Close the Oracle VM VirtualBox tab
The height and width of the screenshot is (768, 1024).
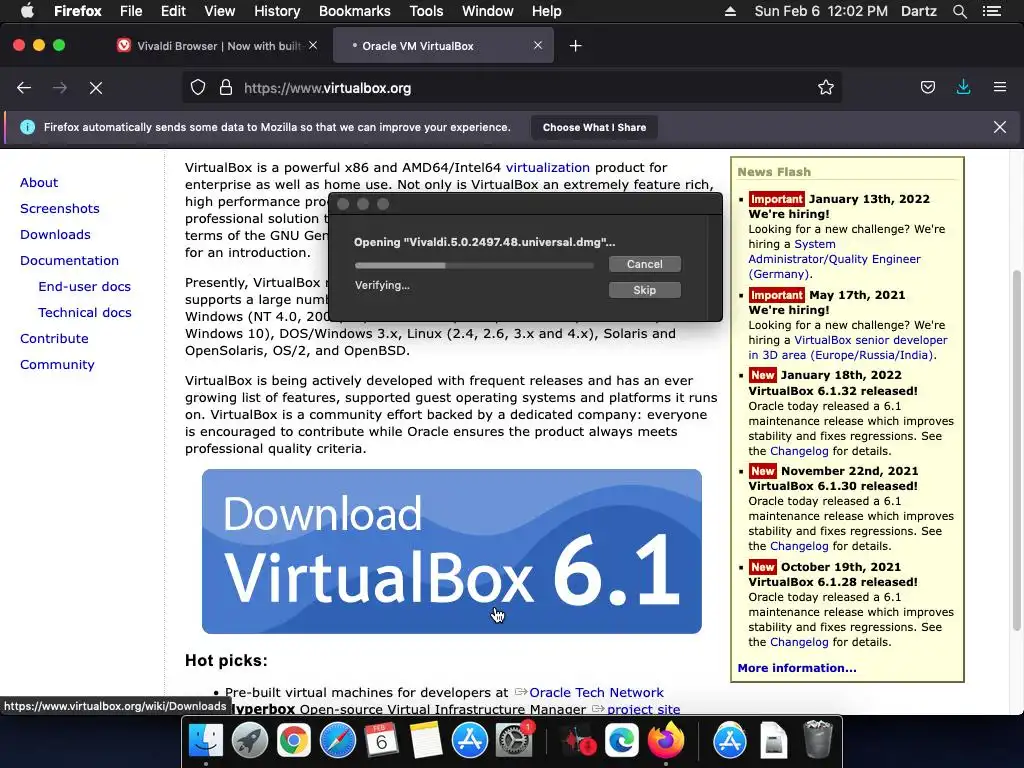[537, 45]
